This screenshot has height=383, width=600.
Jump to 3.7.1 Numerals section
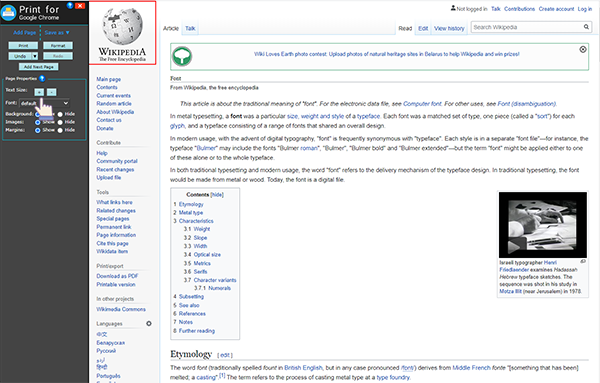click(219, 288)
